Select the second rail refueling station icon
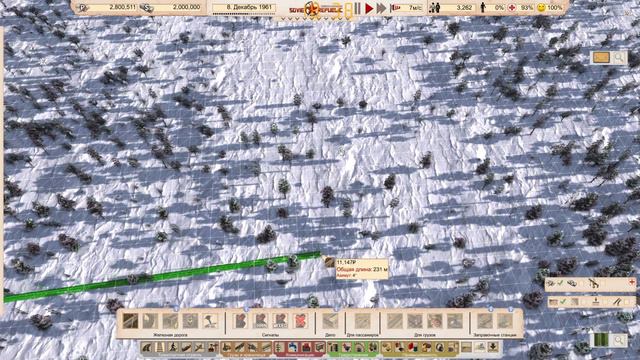Viewport: 640px width, 360px height. coord(504,321)
